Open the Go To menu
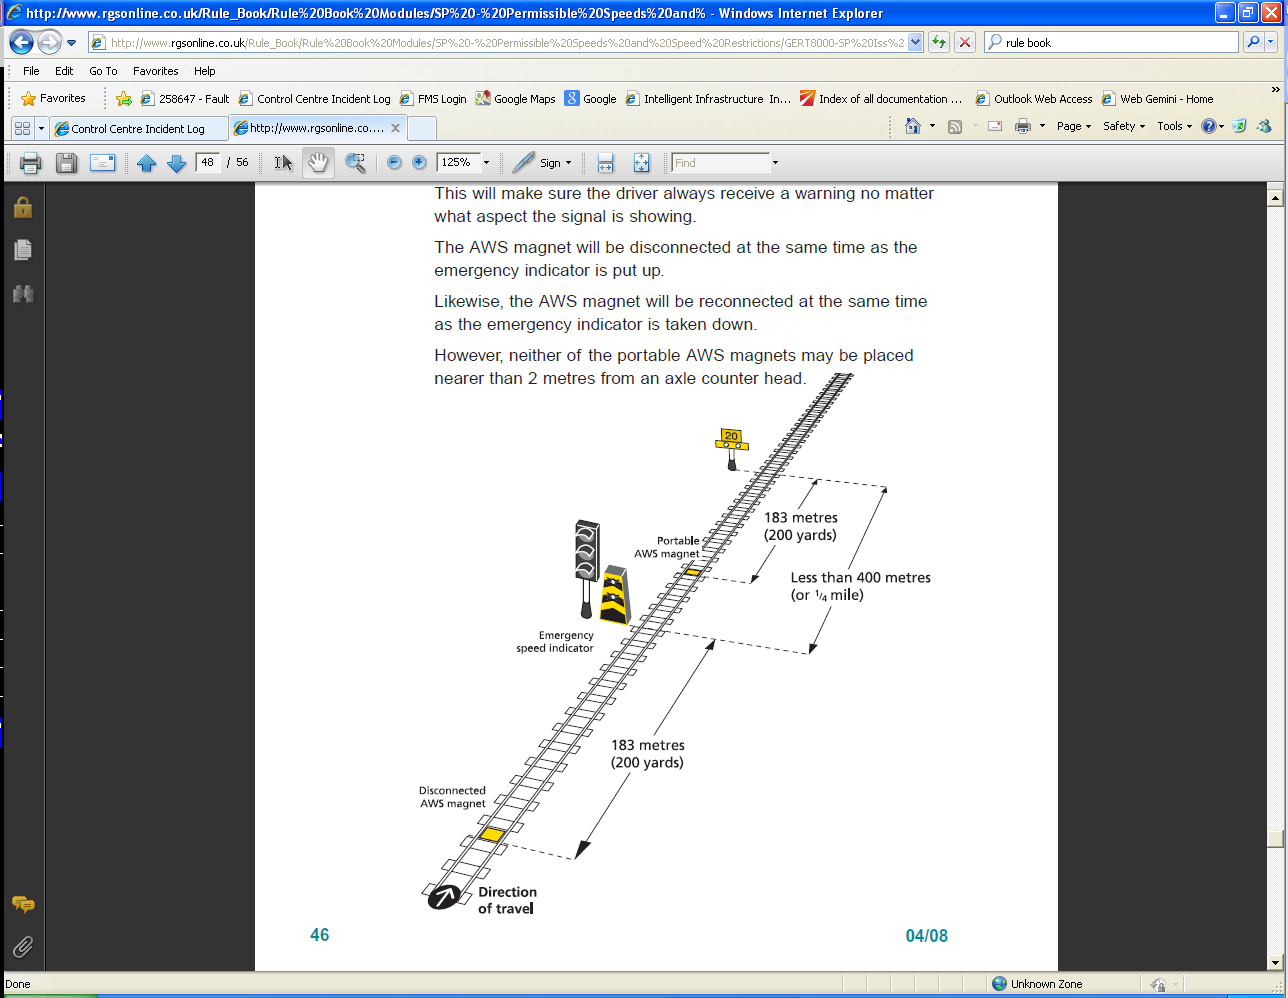Screen dimensions: 1288x998 coord(103,71)
